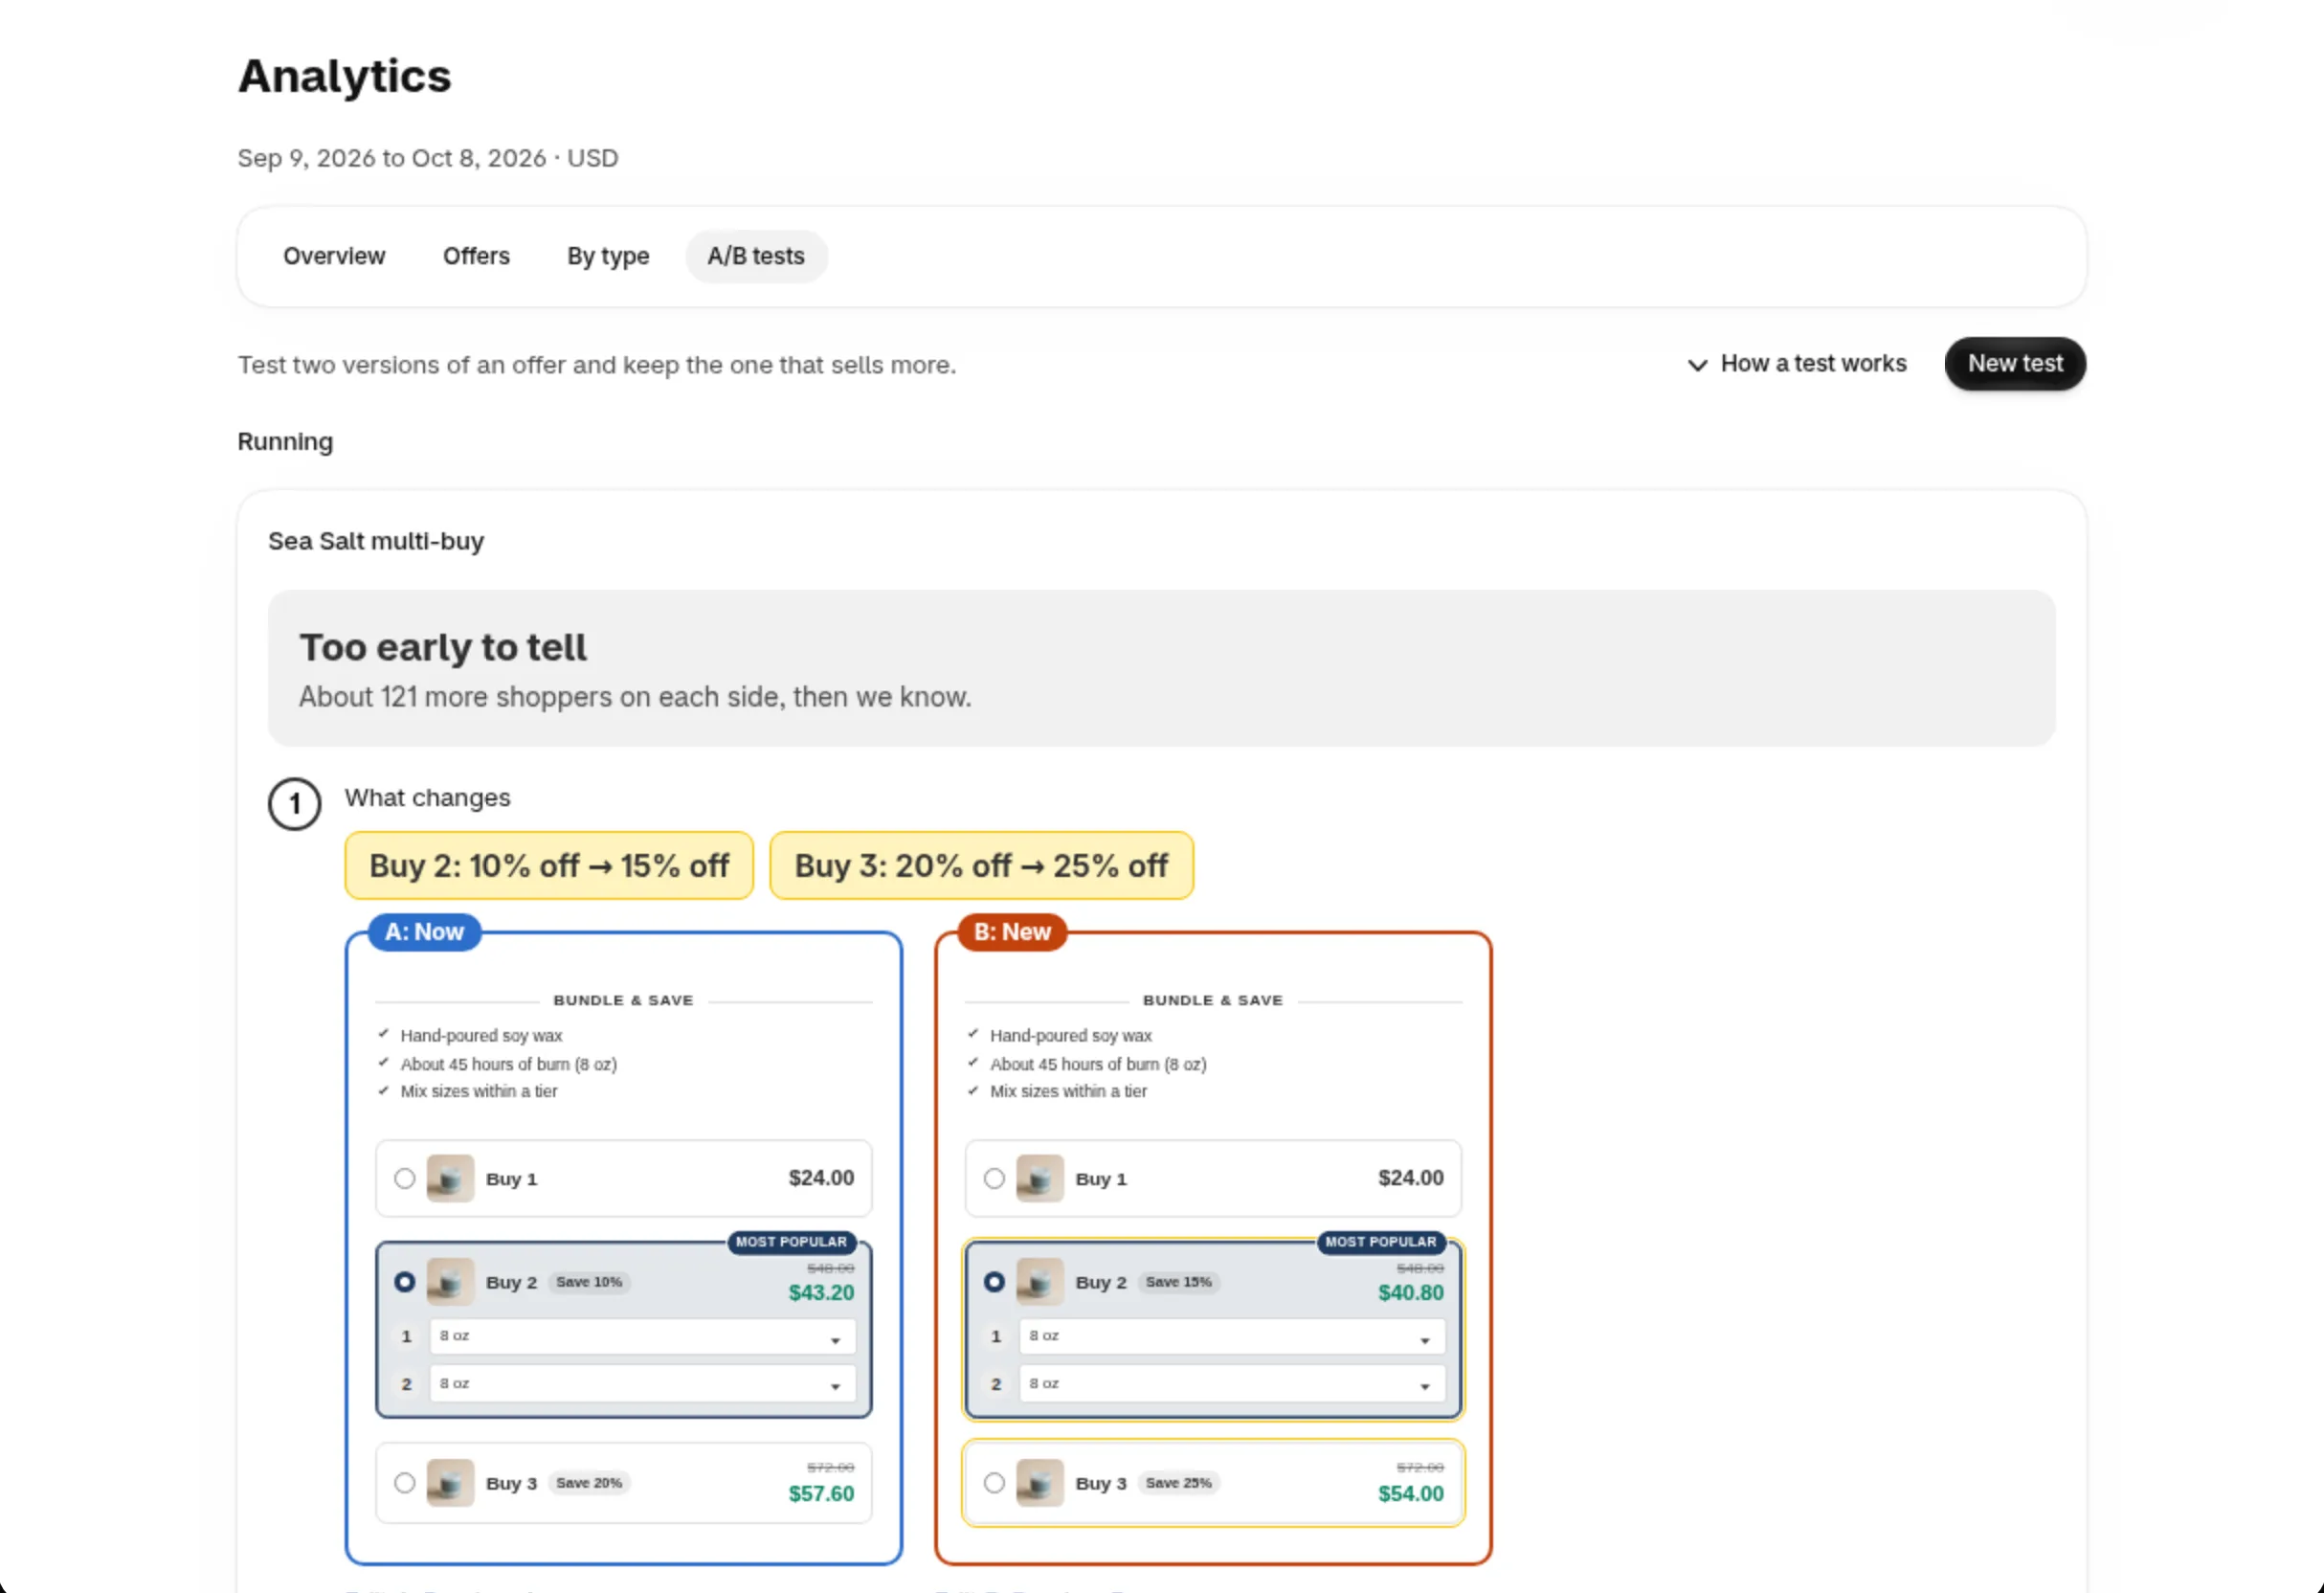Open second 8 oz dropdown in B: New
This screenshot has height=1593, width=2324.
coord(1232,1384)
